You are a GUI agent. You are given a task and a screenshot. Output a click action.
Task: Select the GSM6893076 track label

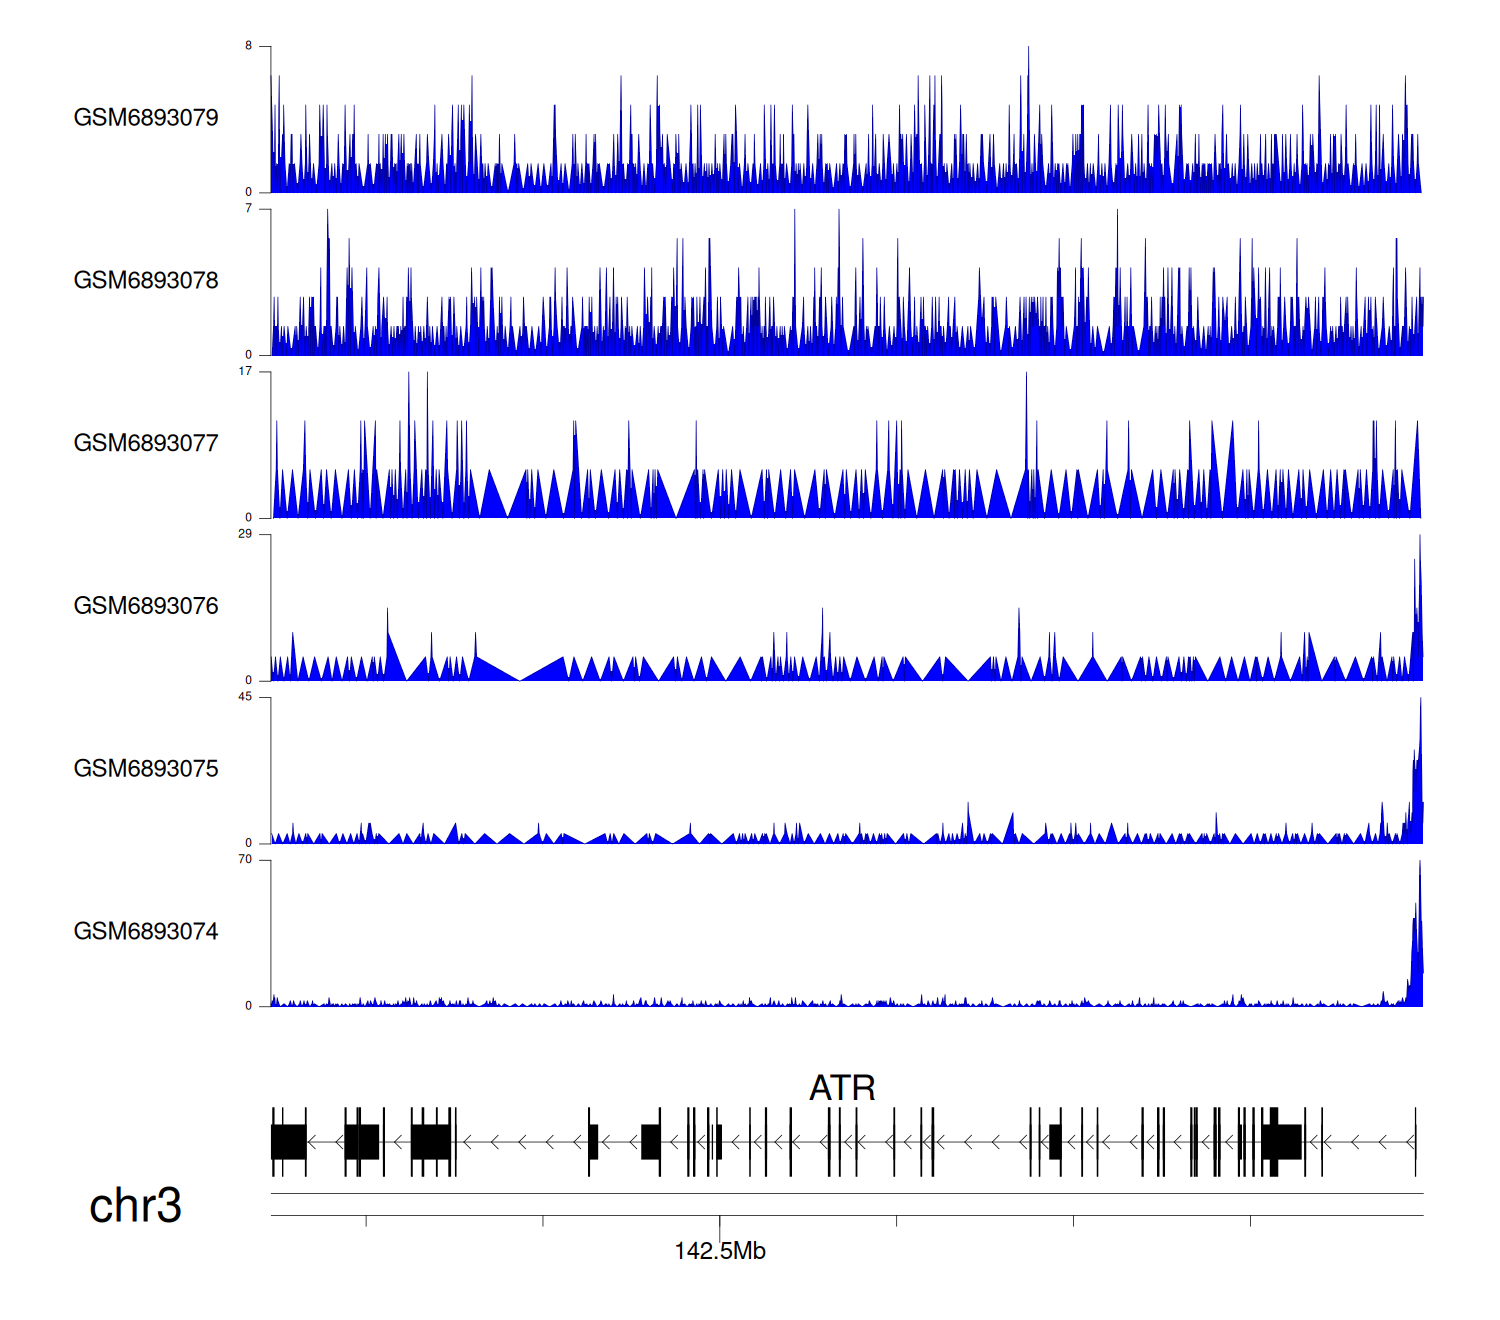point(146,606)
